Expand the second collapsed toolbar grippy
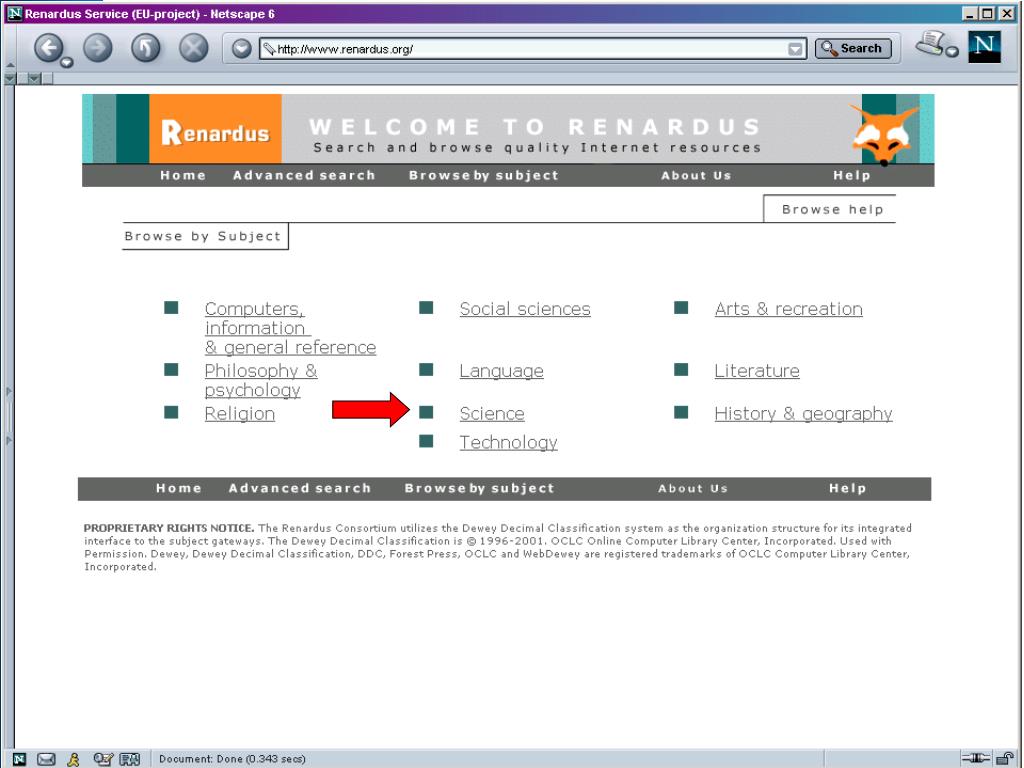This screenshot has width=1024, height=768. tap(35, 78)
